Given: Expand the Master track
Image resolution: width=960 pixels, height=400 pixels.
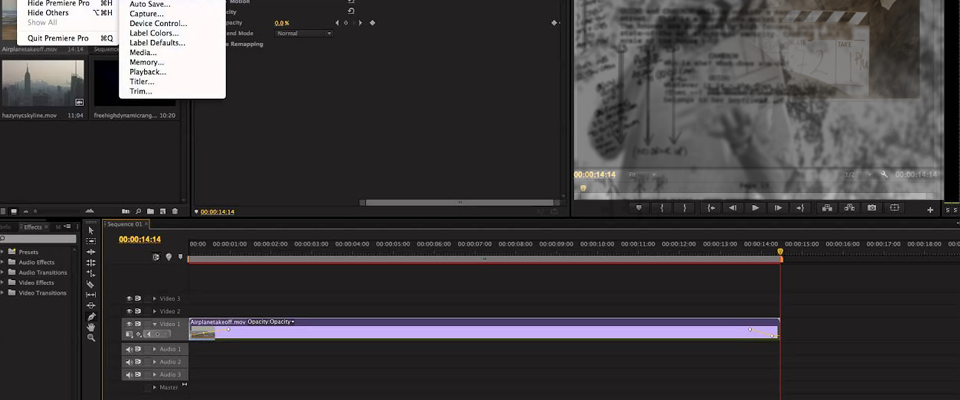Looking at the screenshot, I should (154, 388).
